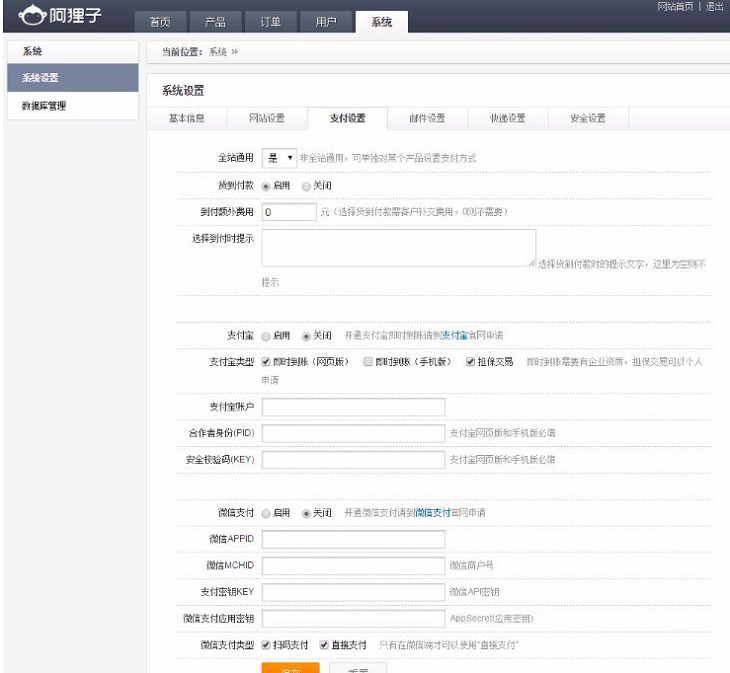Viewport: 730px width, 673px height.
Task: Click the 退出 logout link
Action: [x=714, y=7]
